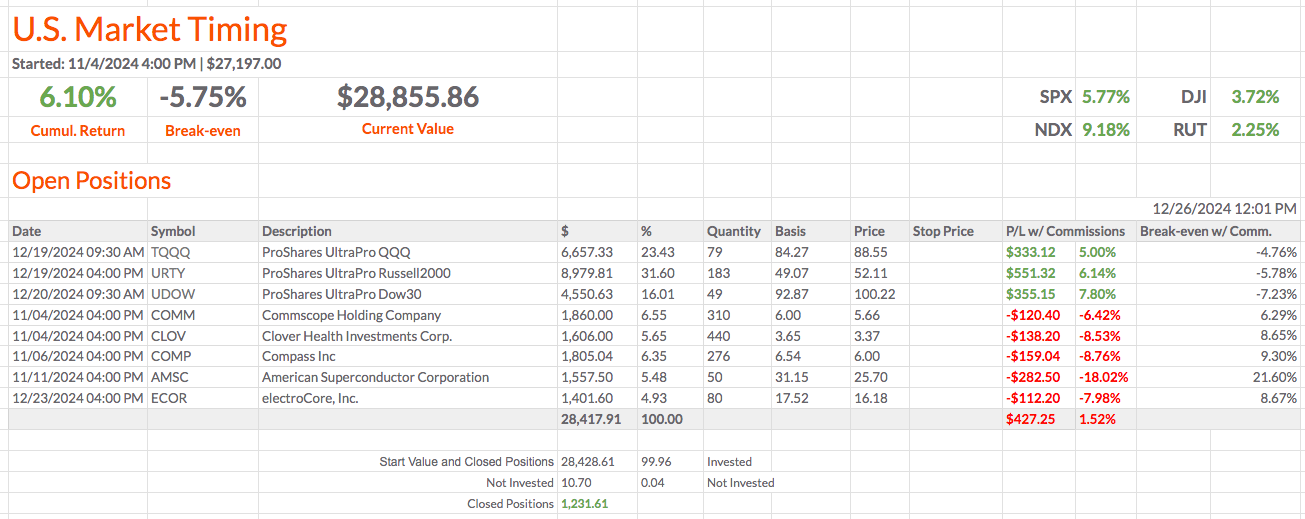Screen dimensions: 1305x519
Task: Select the American Superconductor Corporation row
Action: click(x=375, y=377)
